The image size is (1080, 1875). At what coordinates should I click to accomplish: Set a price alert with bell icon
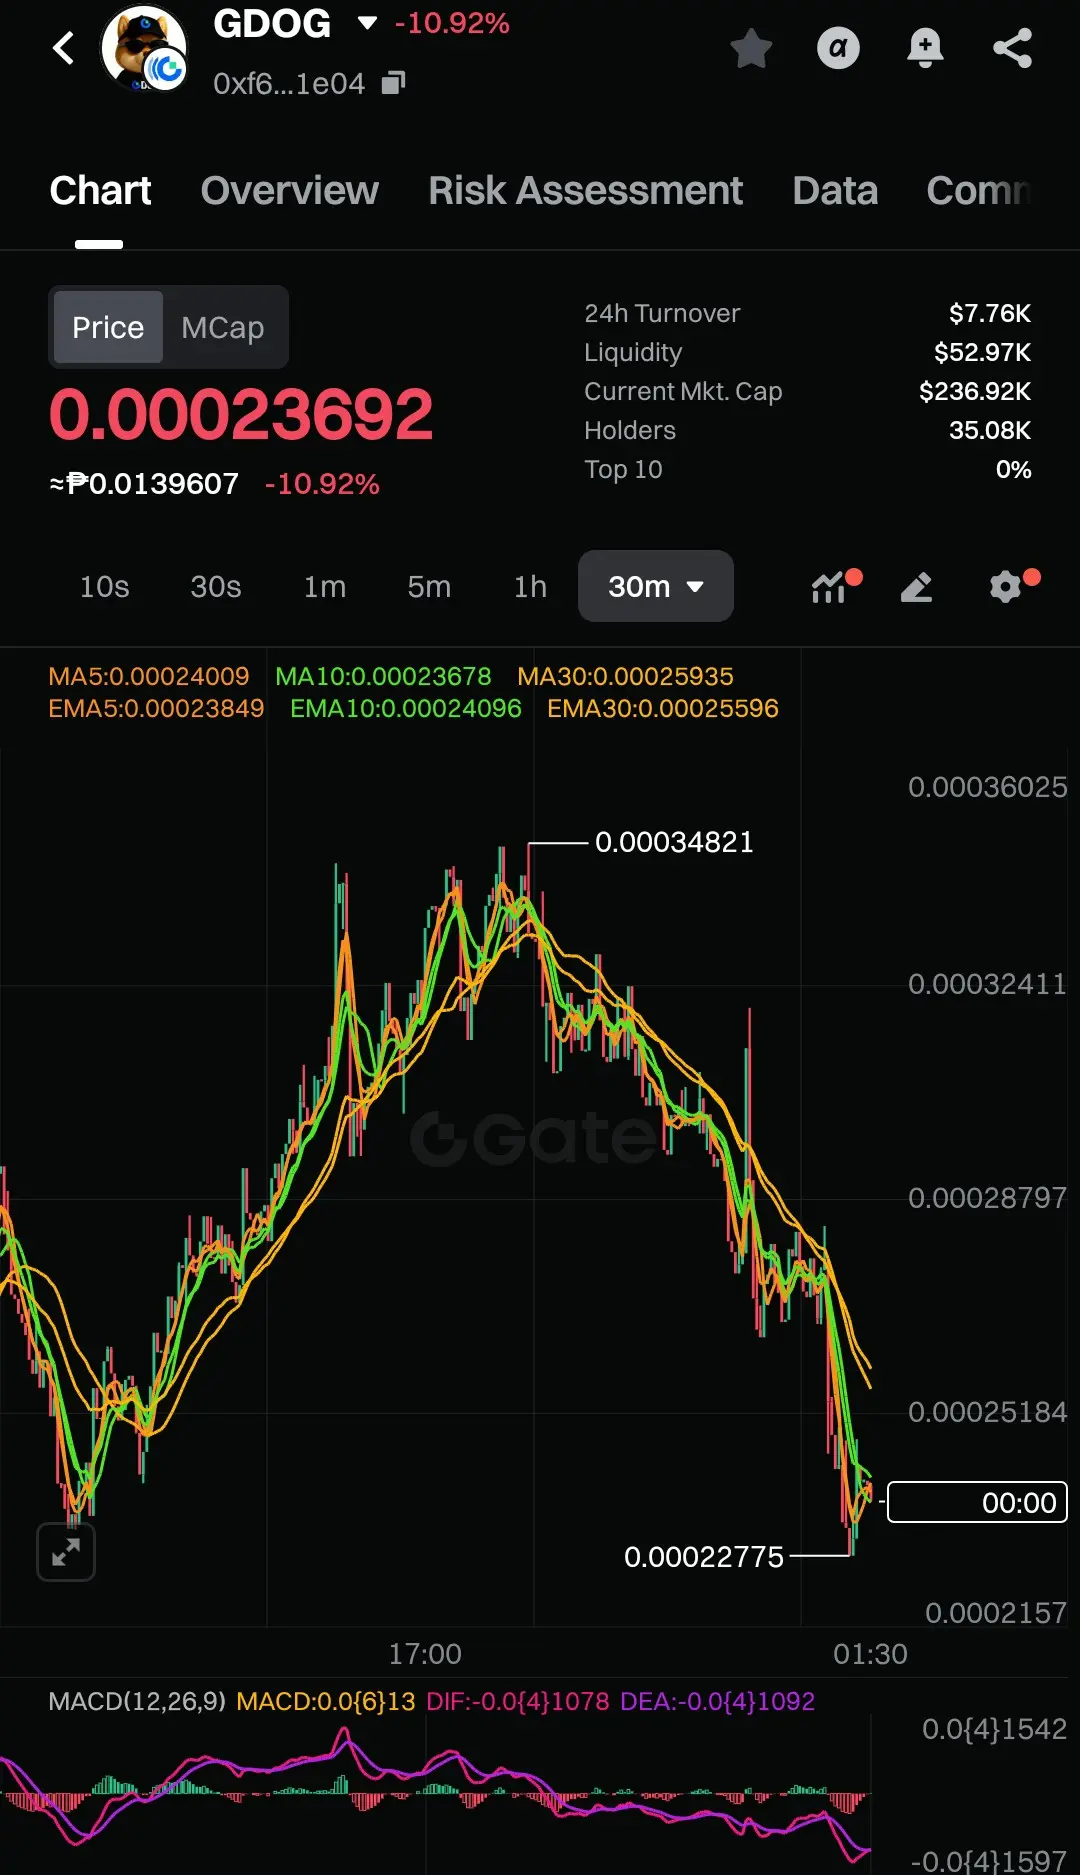(x=925, y=48)
